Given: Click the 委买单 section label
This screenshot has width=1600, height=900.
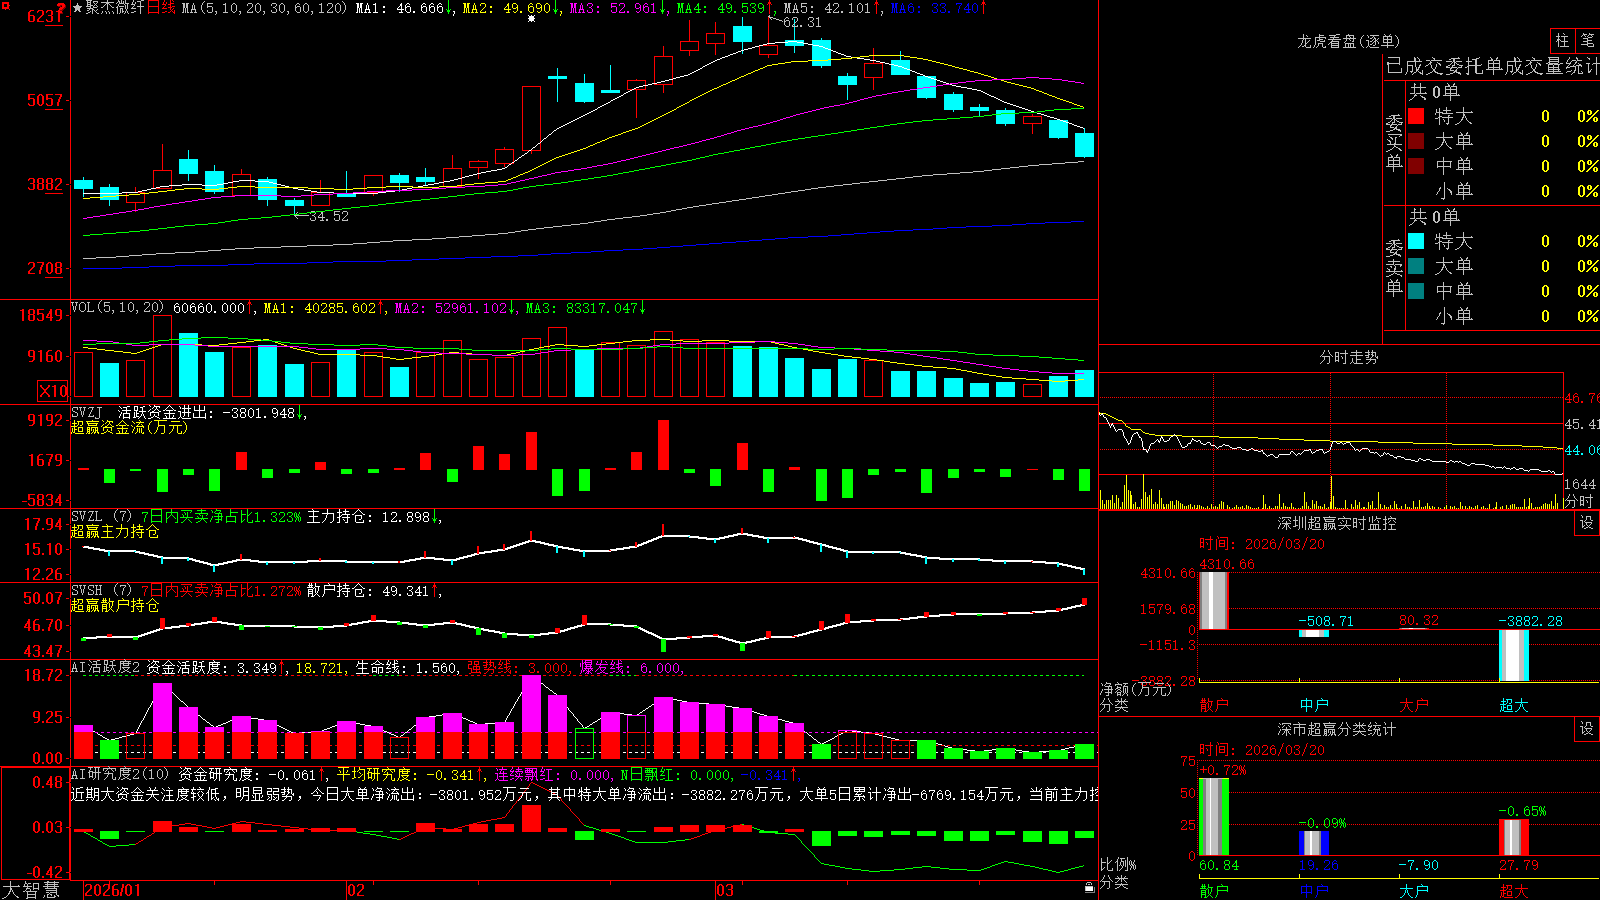Looking at the screenshot, I should [x=1394, y=143].
